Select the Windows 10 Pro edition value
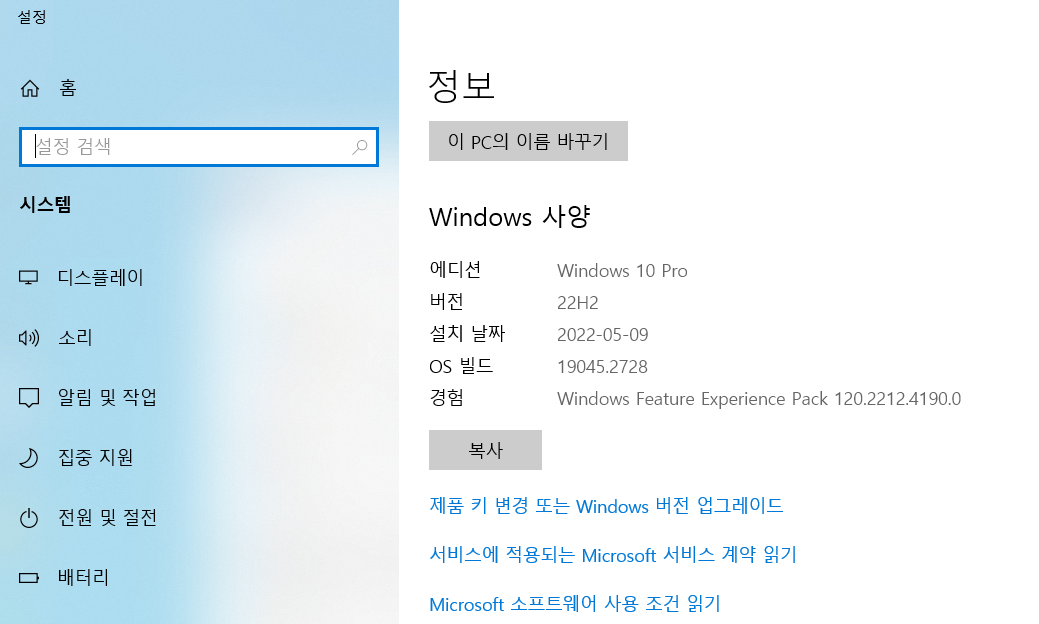The height and width of the screenshot is (624, 1039). [x=622, y=271]
